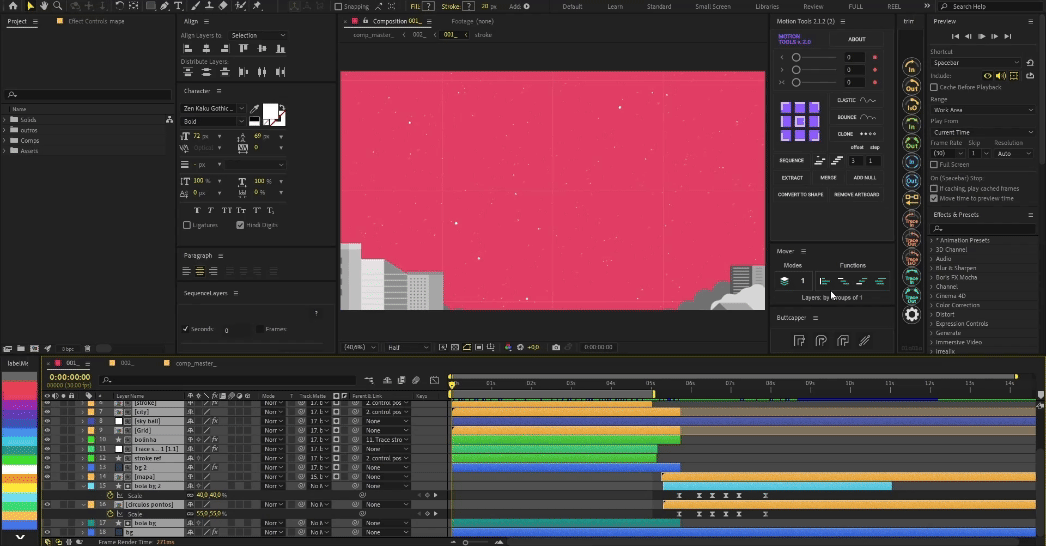Screen dimensions: 1046x546
Task: Expand the Color Correction effects category
Action: (933, 305)
